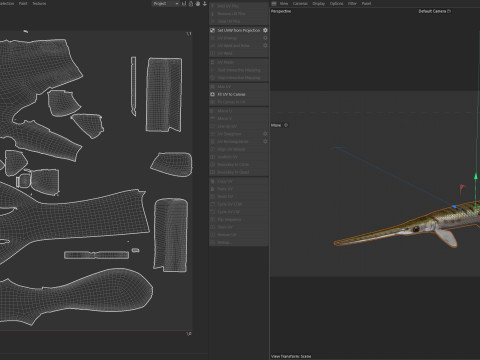Click Stop Interactive Mapping command
480x360 pixels.
click(239, 78)
